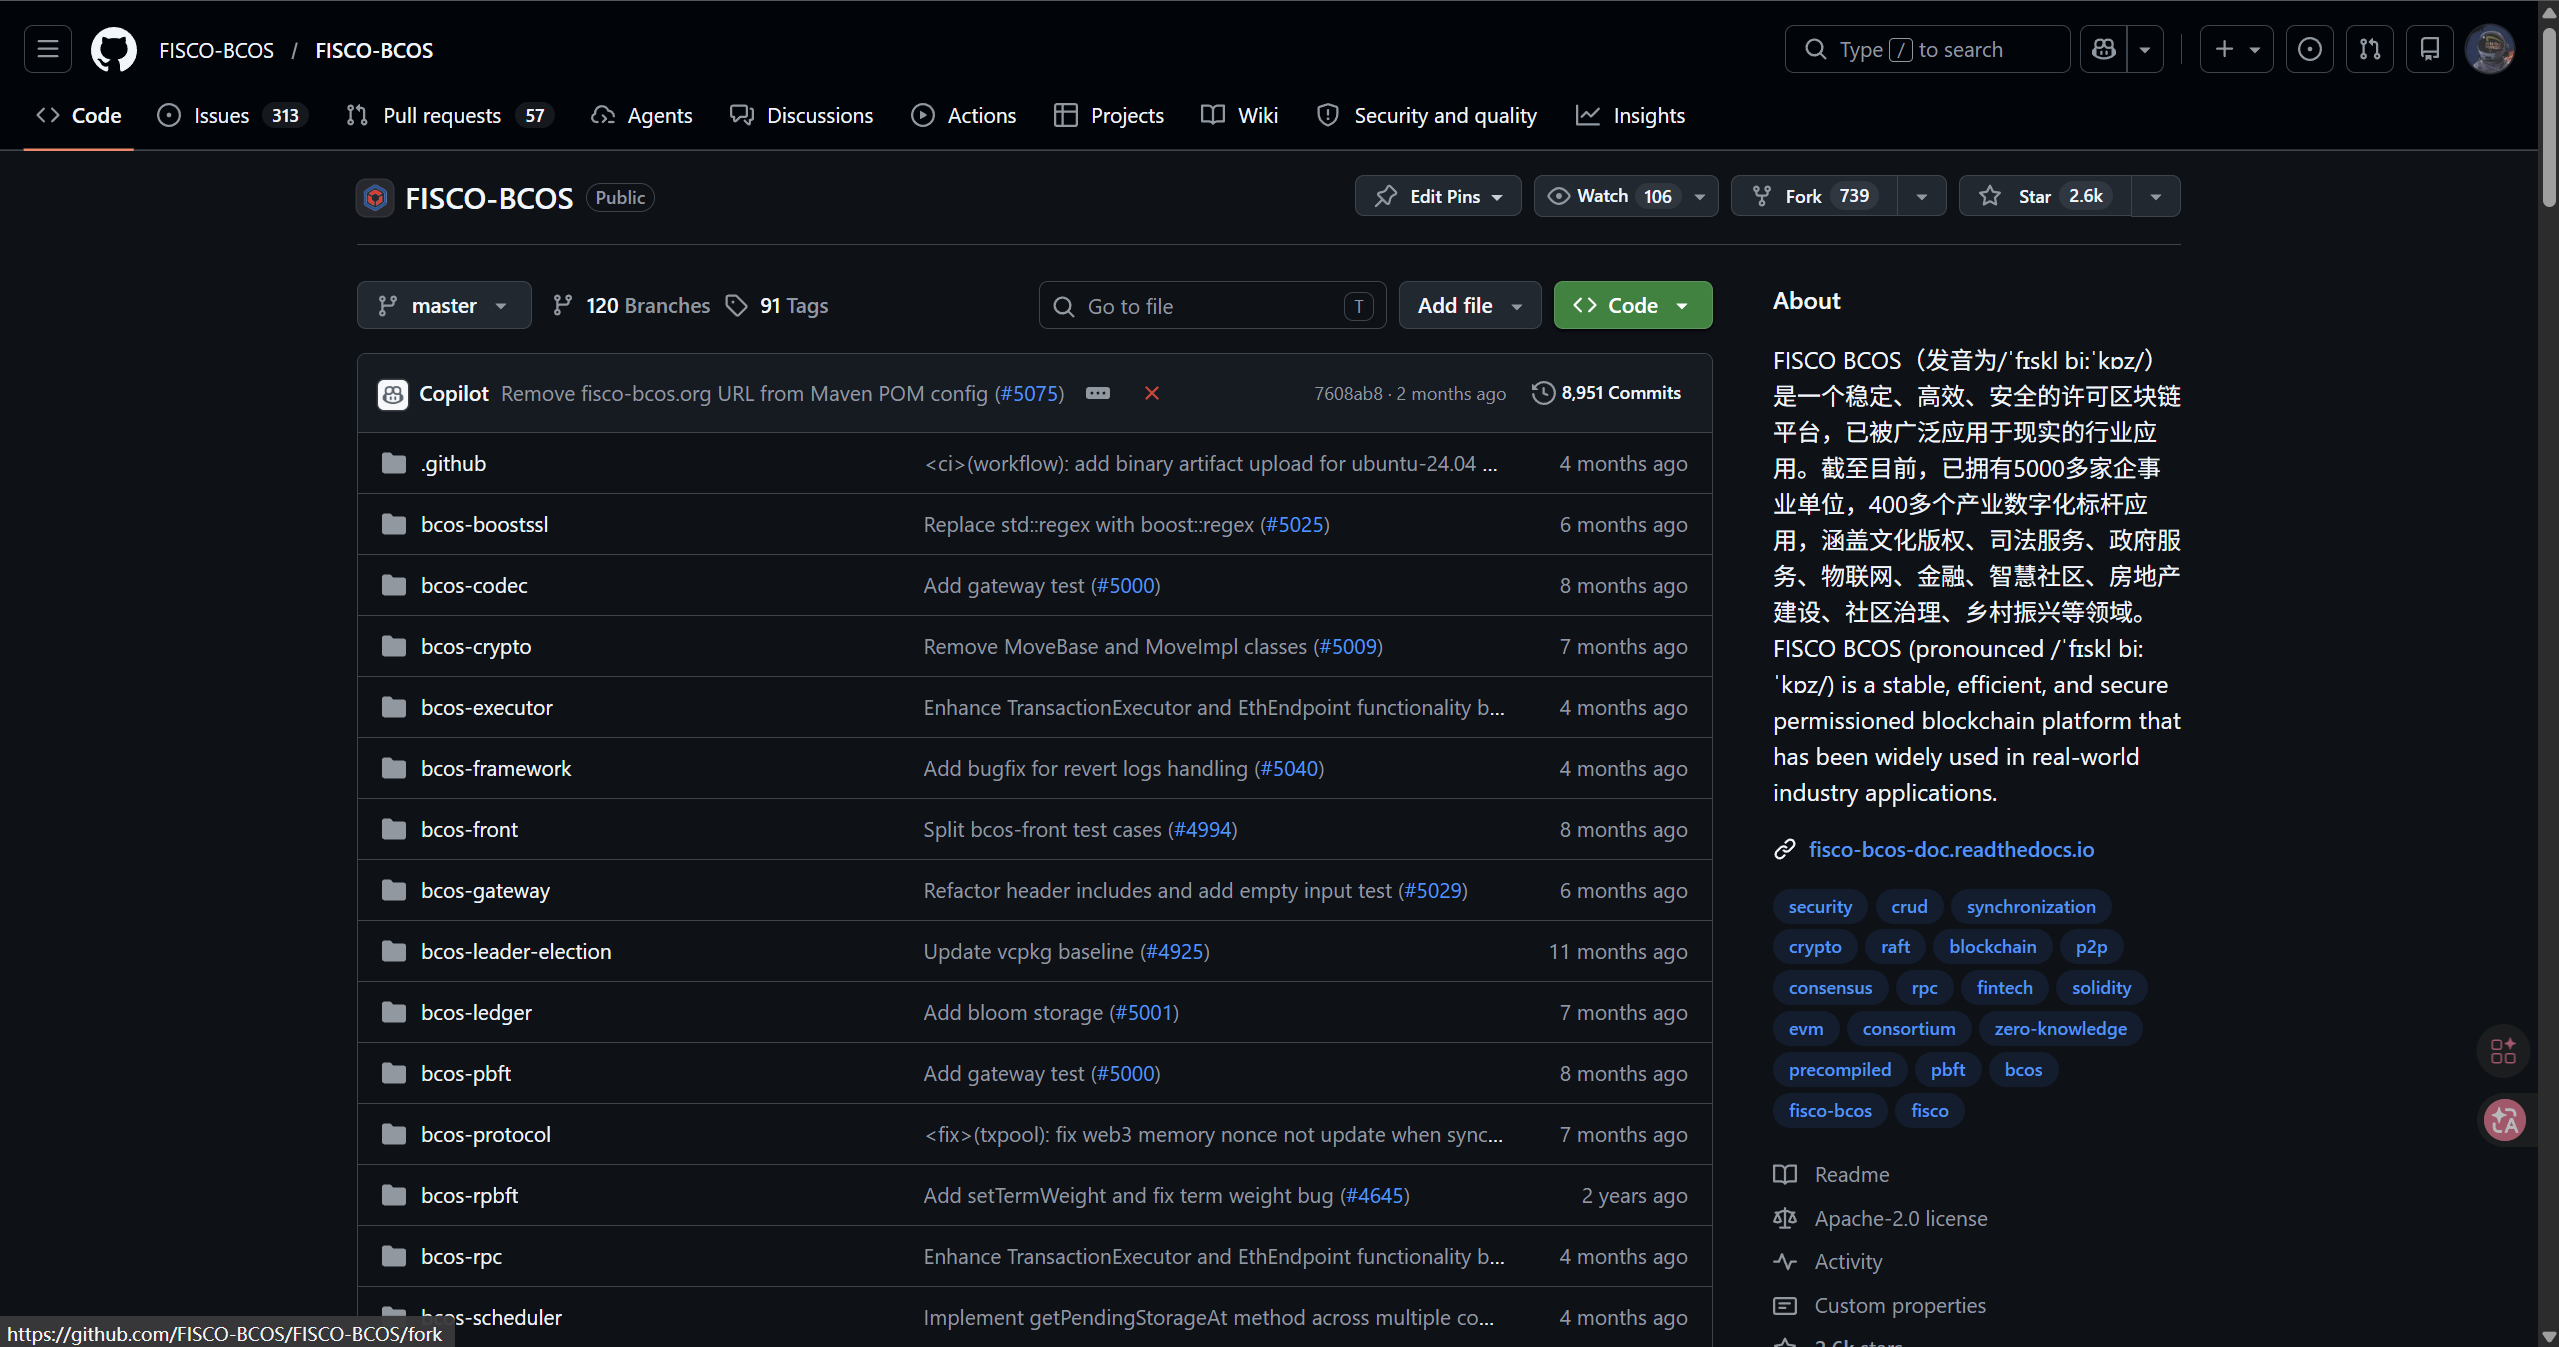The width and height of the screenshot is (2559, 1347).
Task: Open the Wiki tab
Action: click(x=1239, y=115)
